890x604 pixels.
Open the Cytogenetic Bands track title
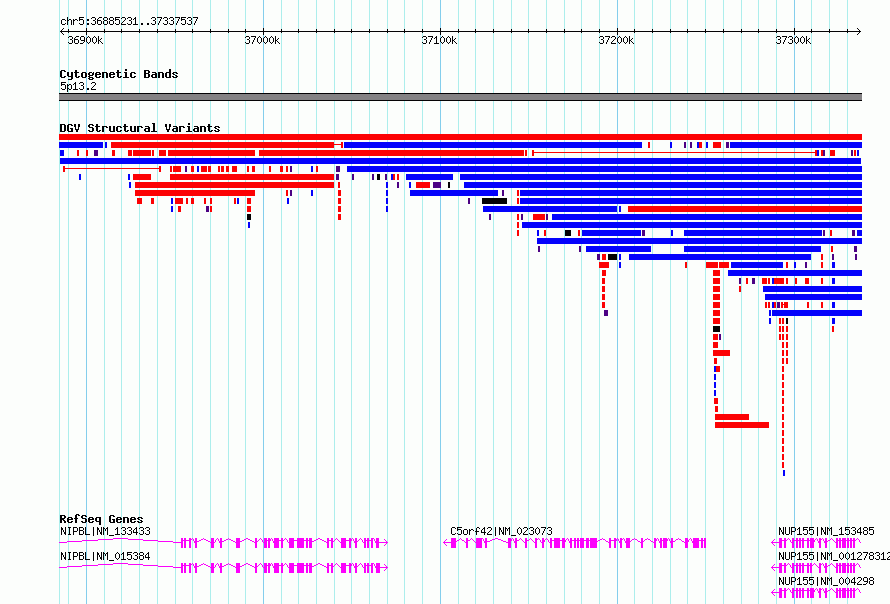[119, 74]
